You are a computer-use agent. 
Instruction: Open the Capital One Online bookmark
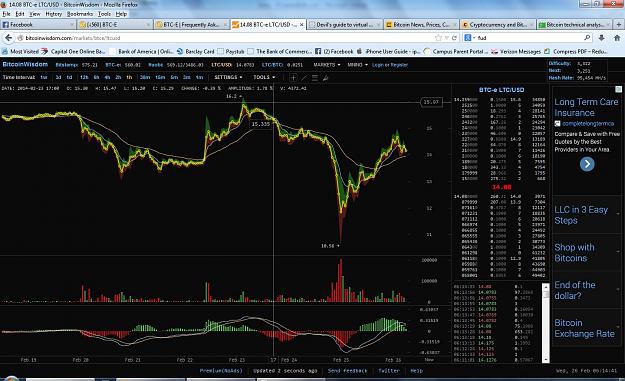click(73, 51)
